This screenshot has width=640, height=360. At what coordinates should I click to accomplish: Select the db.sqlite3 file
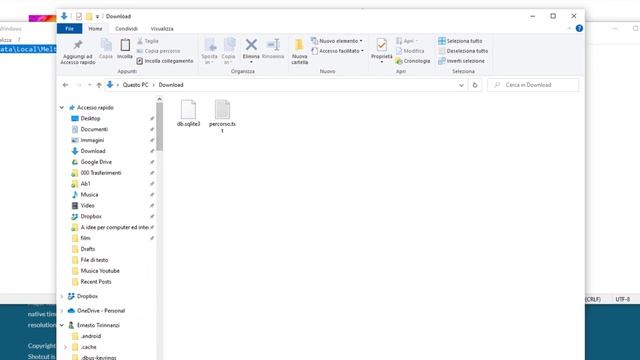coord(188,113)
